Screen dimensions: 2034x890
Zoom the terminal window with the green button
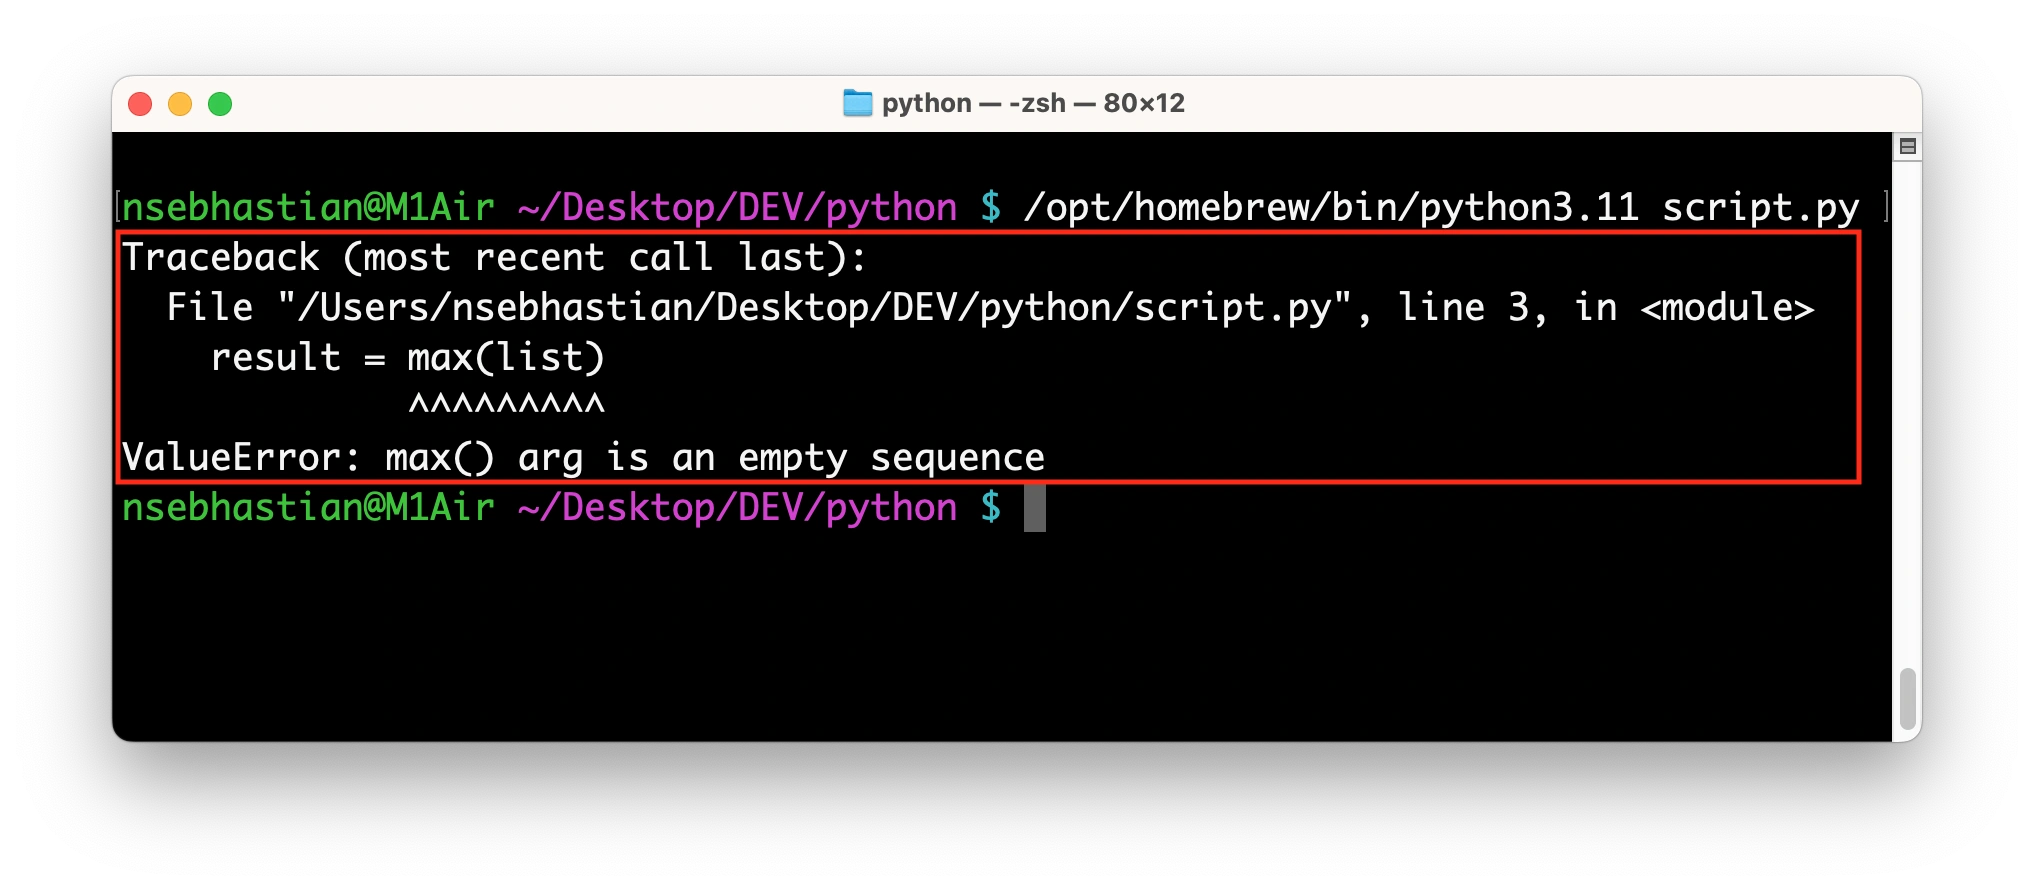220,104
